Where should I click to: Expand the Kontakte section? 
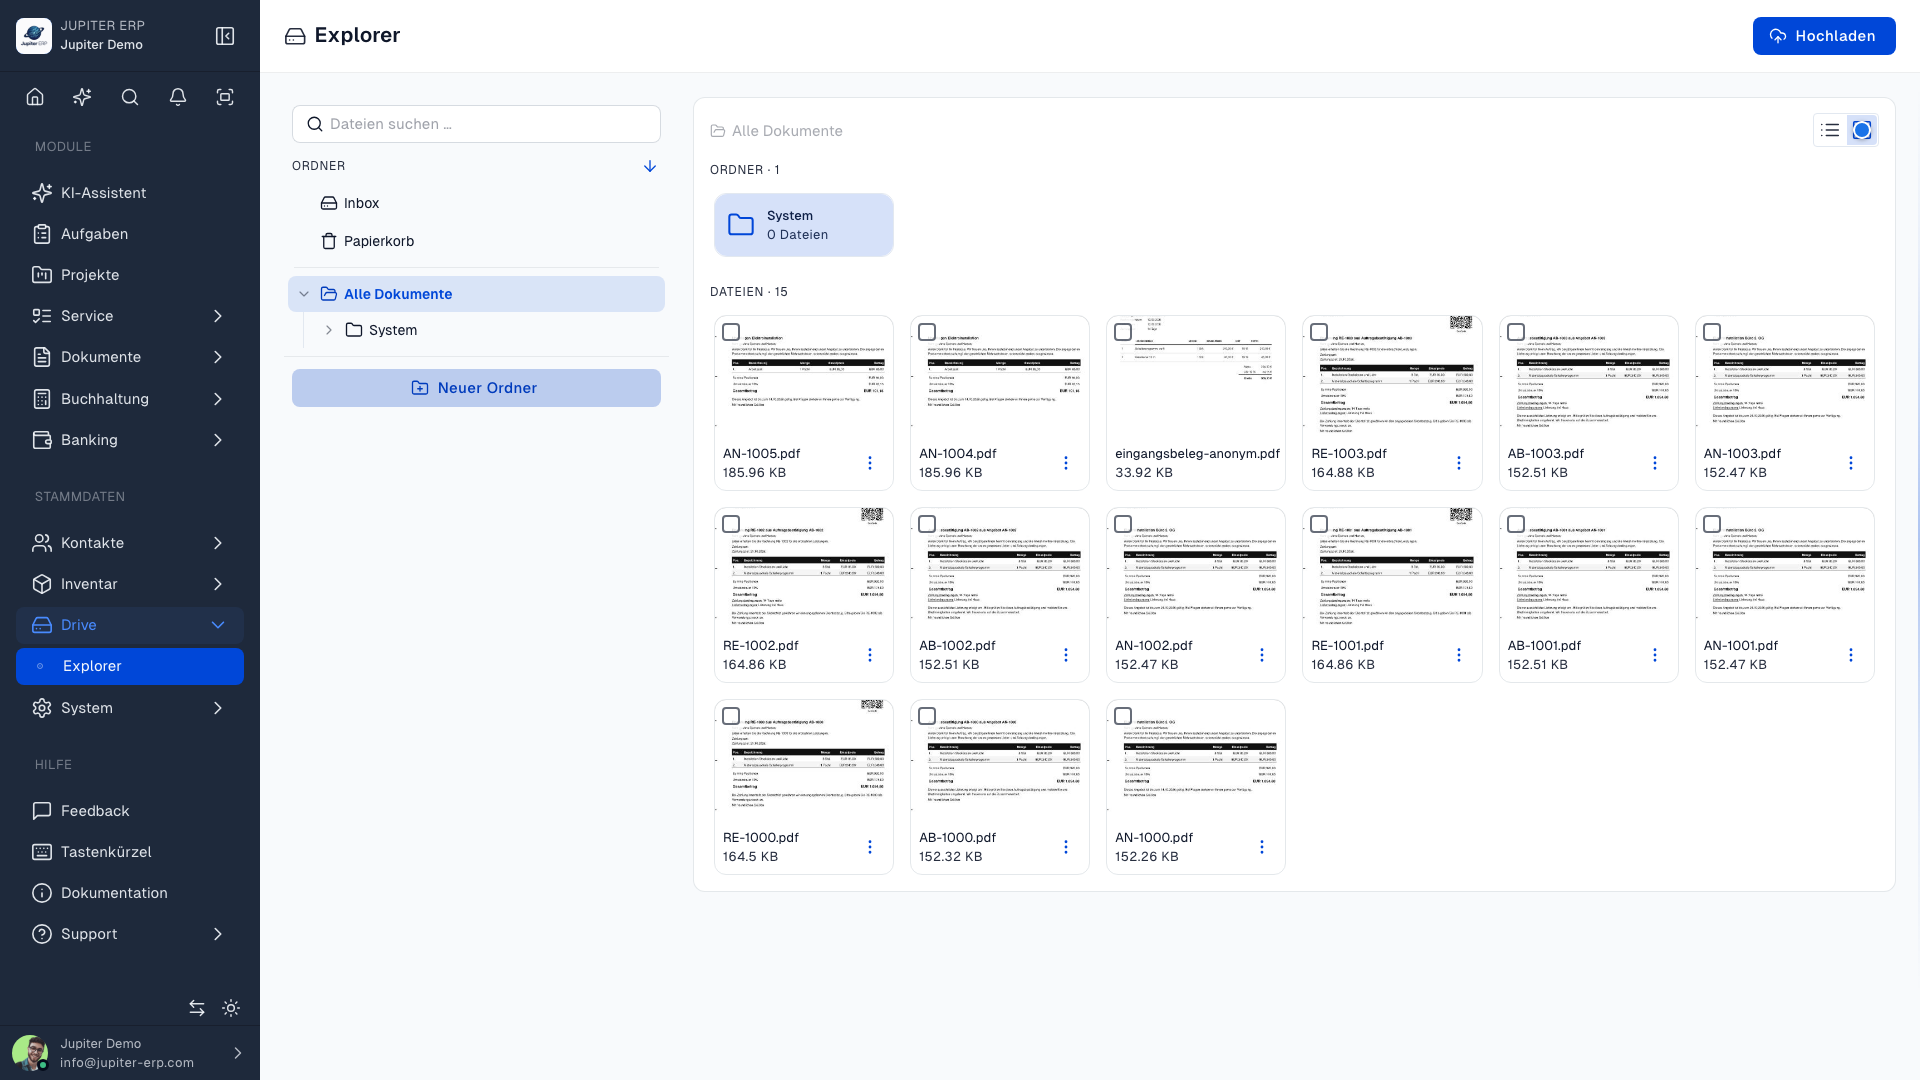(130, 543)
